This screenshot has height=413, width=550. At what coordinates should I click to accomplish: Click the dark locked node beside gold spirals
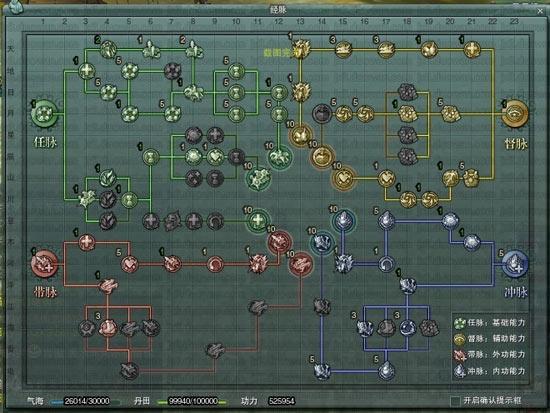[322, 113]
